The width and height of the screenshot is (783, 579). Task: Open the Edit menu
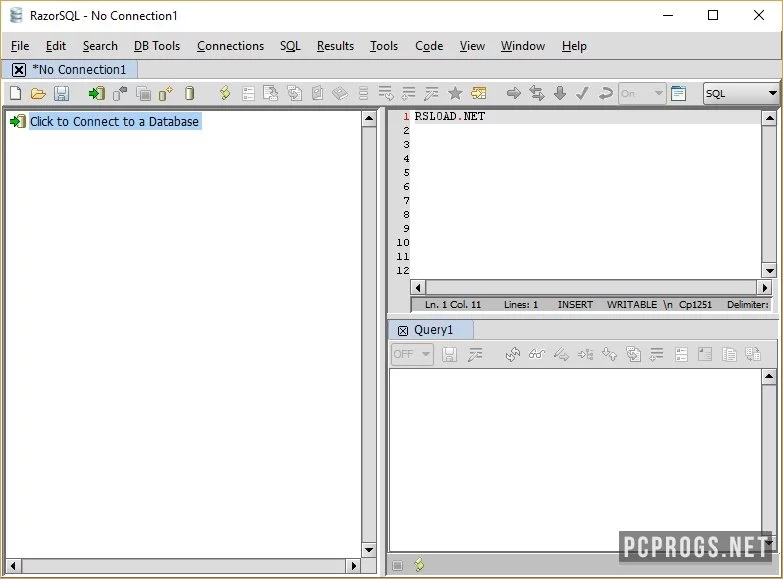(55, 46)
